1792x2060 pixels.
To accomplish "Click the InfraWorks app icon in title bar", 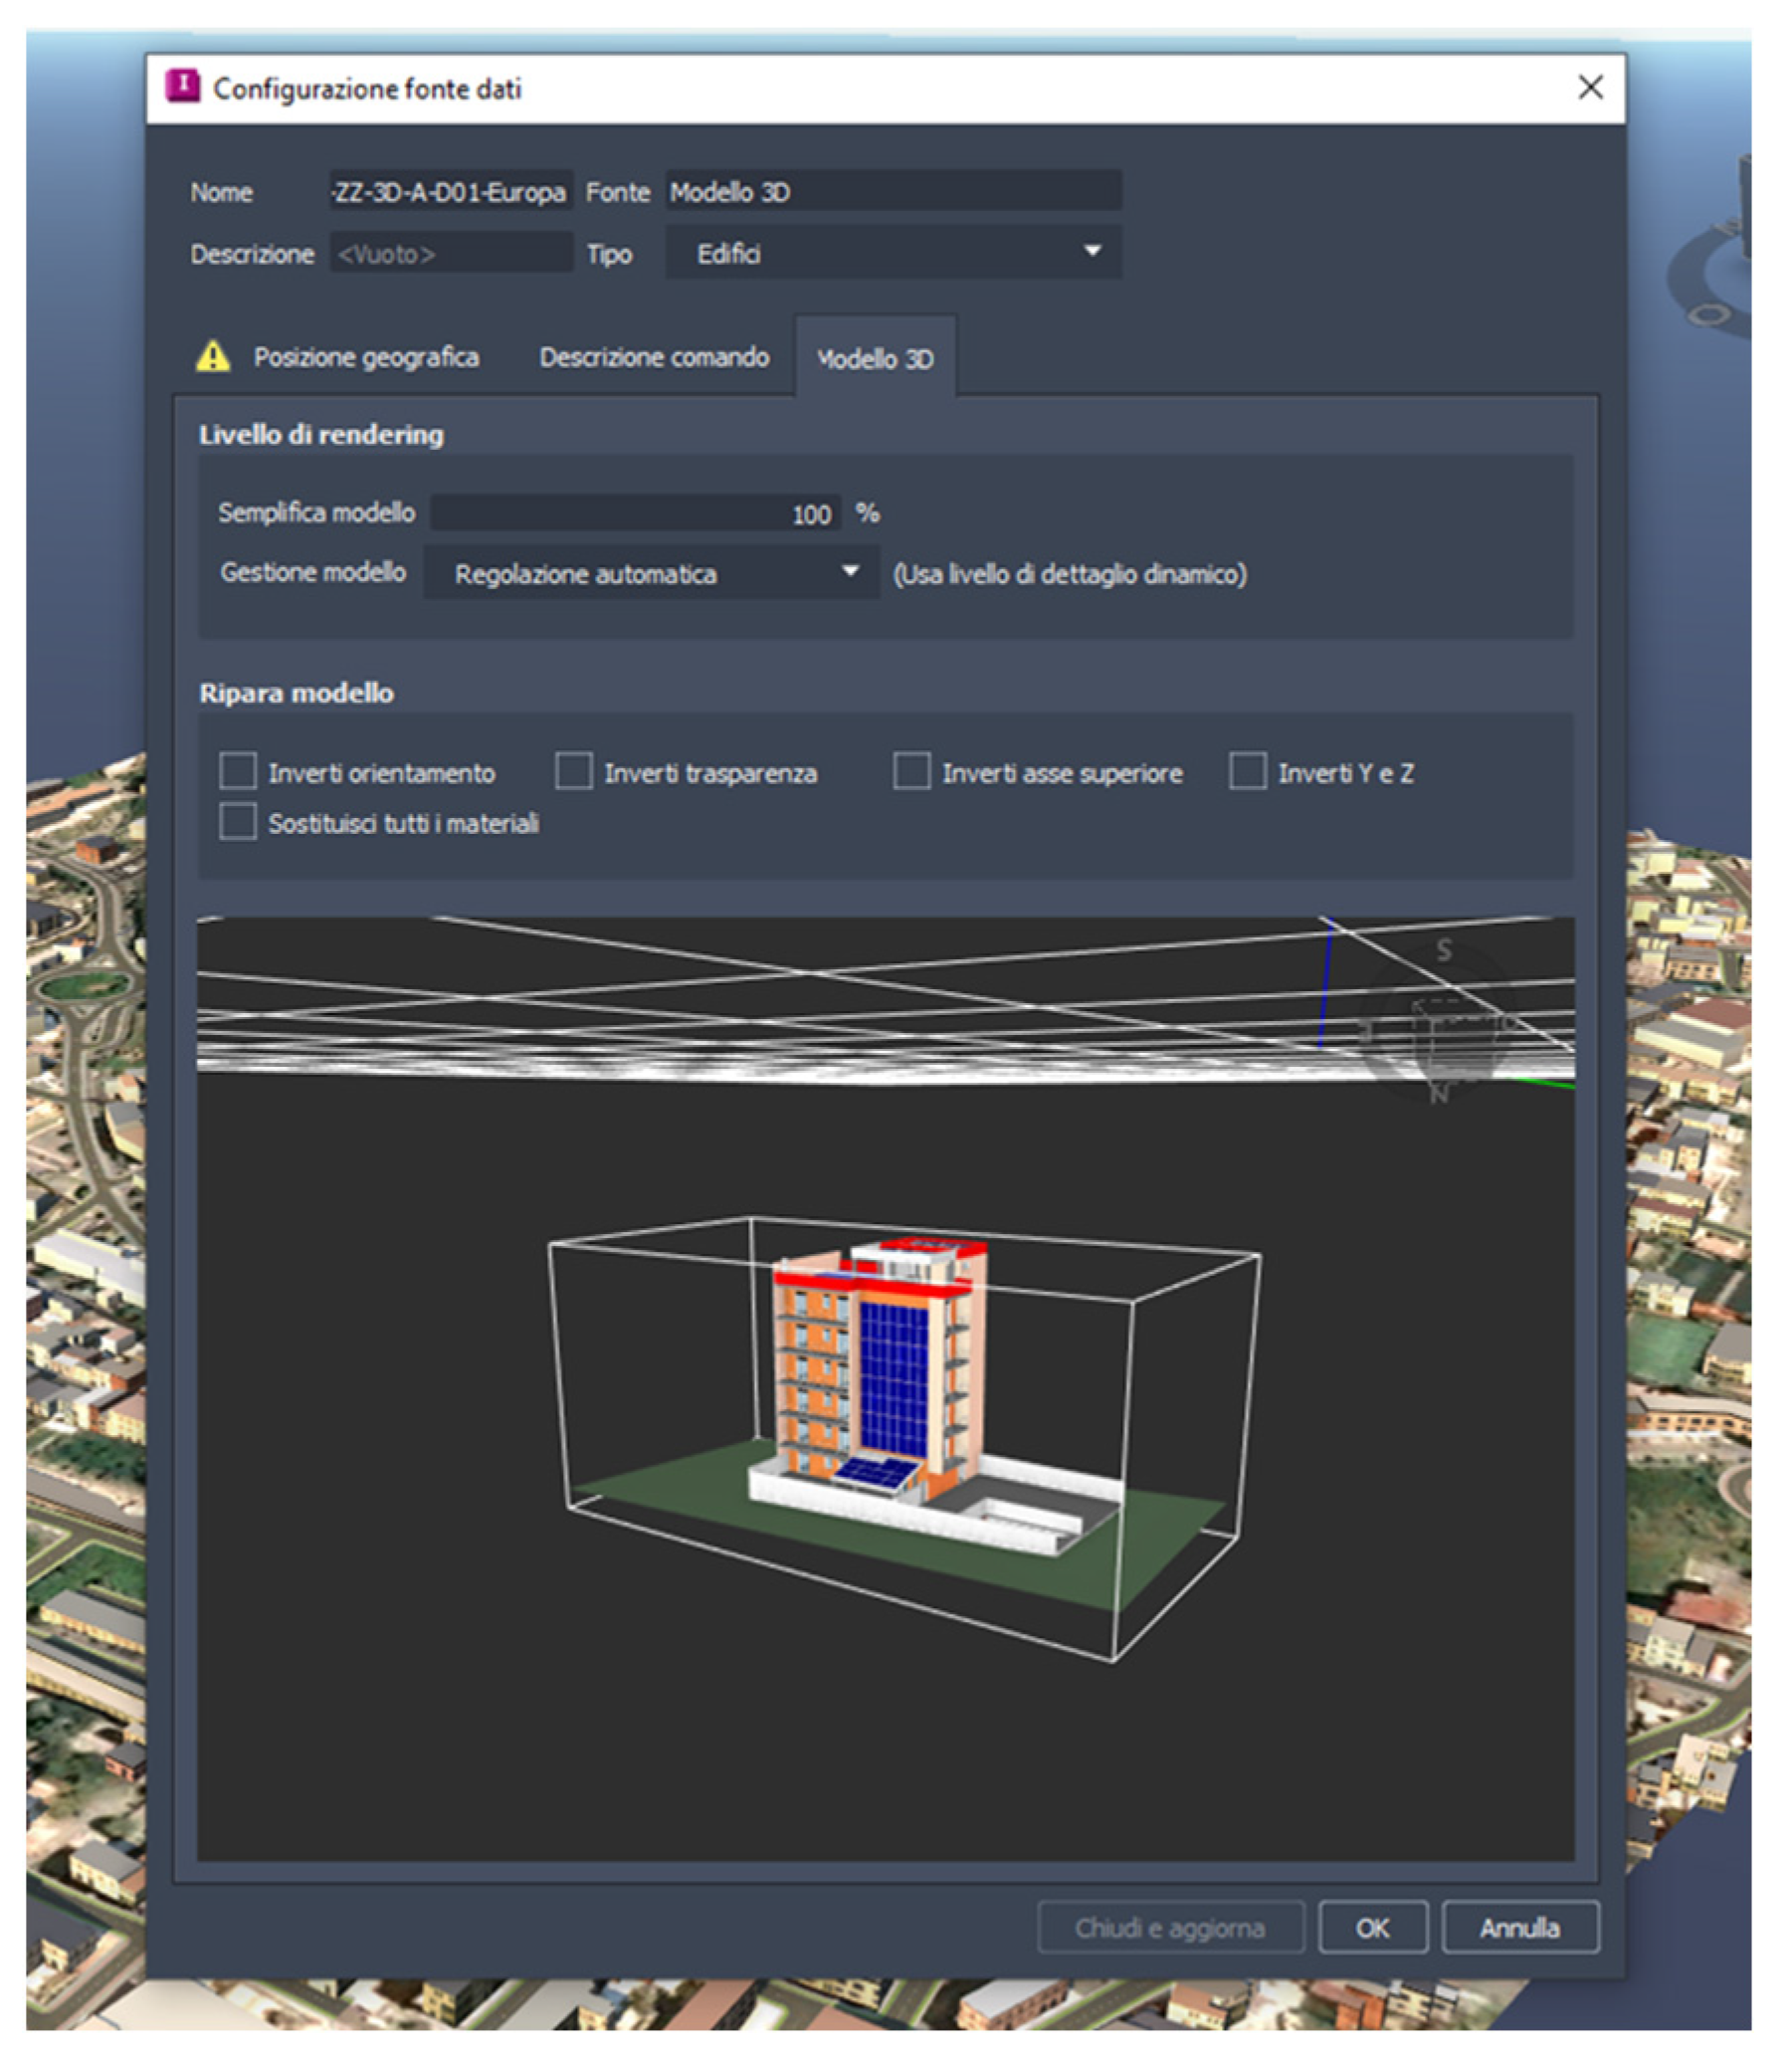I will pyautogui.click(x=183, y=86).
